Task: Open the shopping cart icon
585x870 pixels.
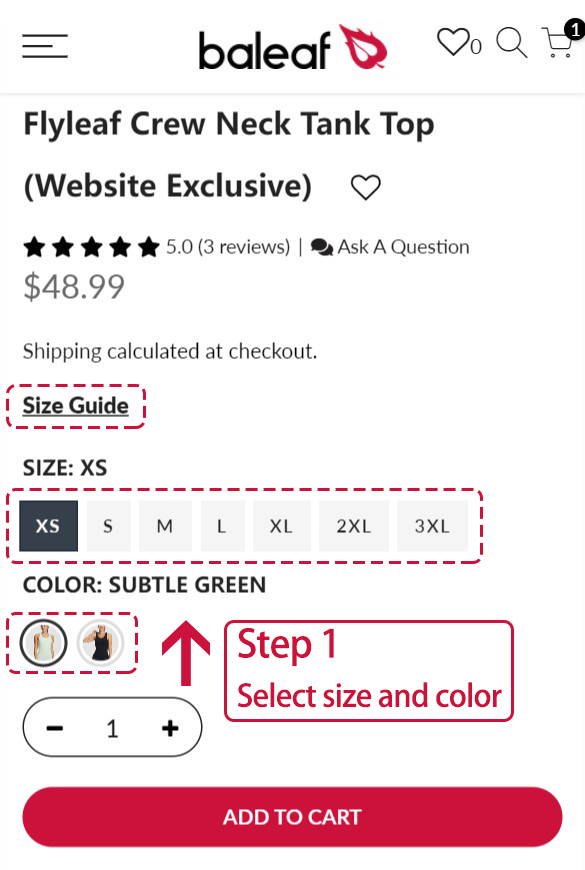Action: (559, 42)
